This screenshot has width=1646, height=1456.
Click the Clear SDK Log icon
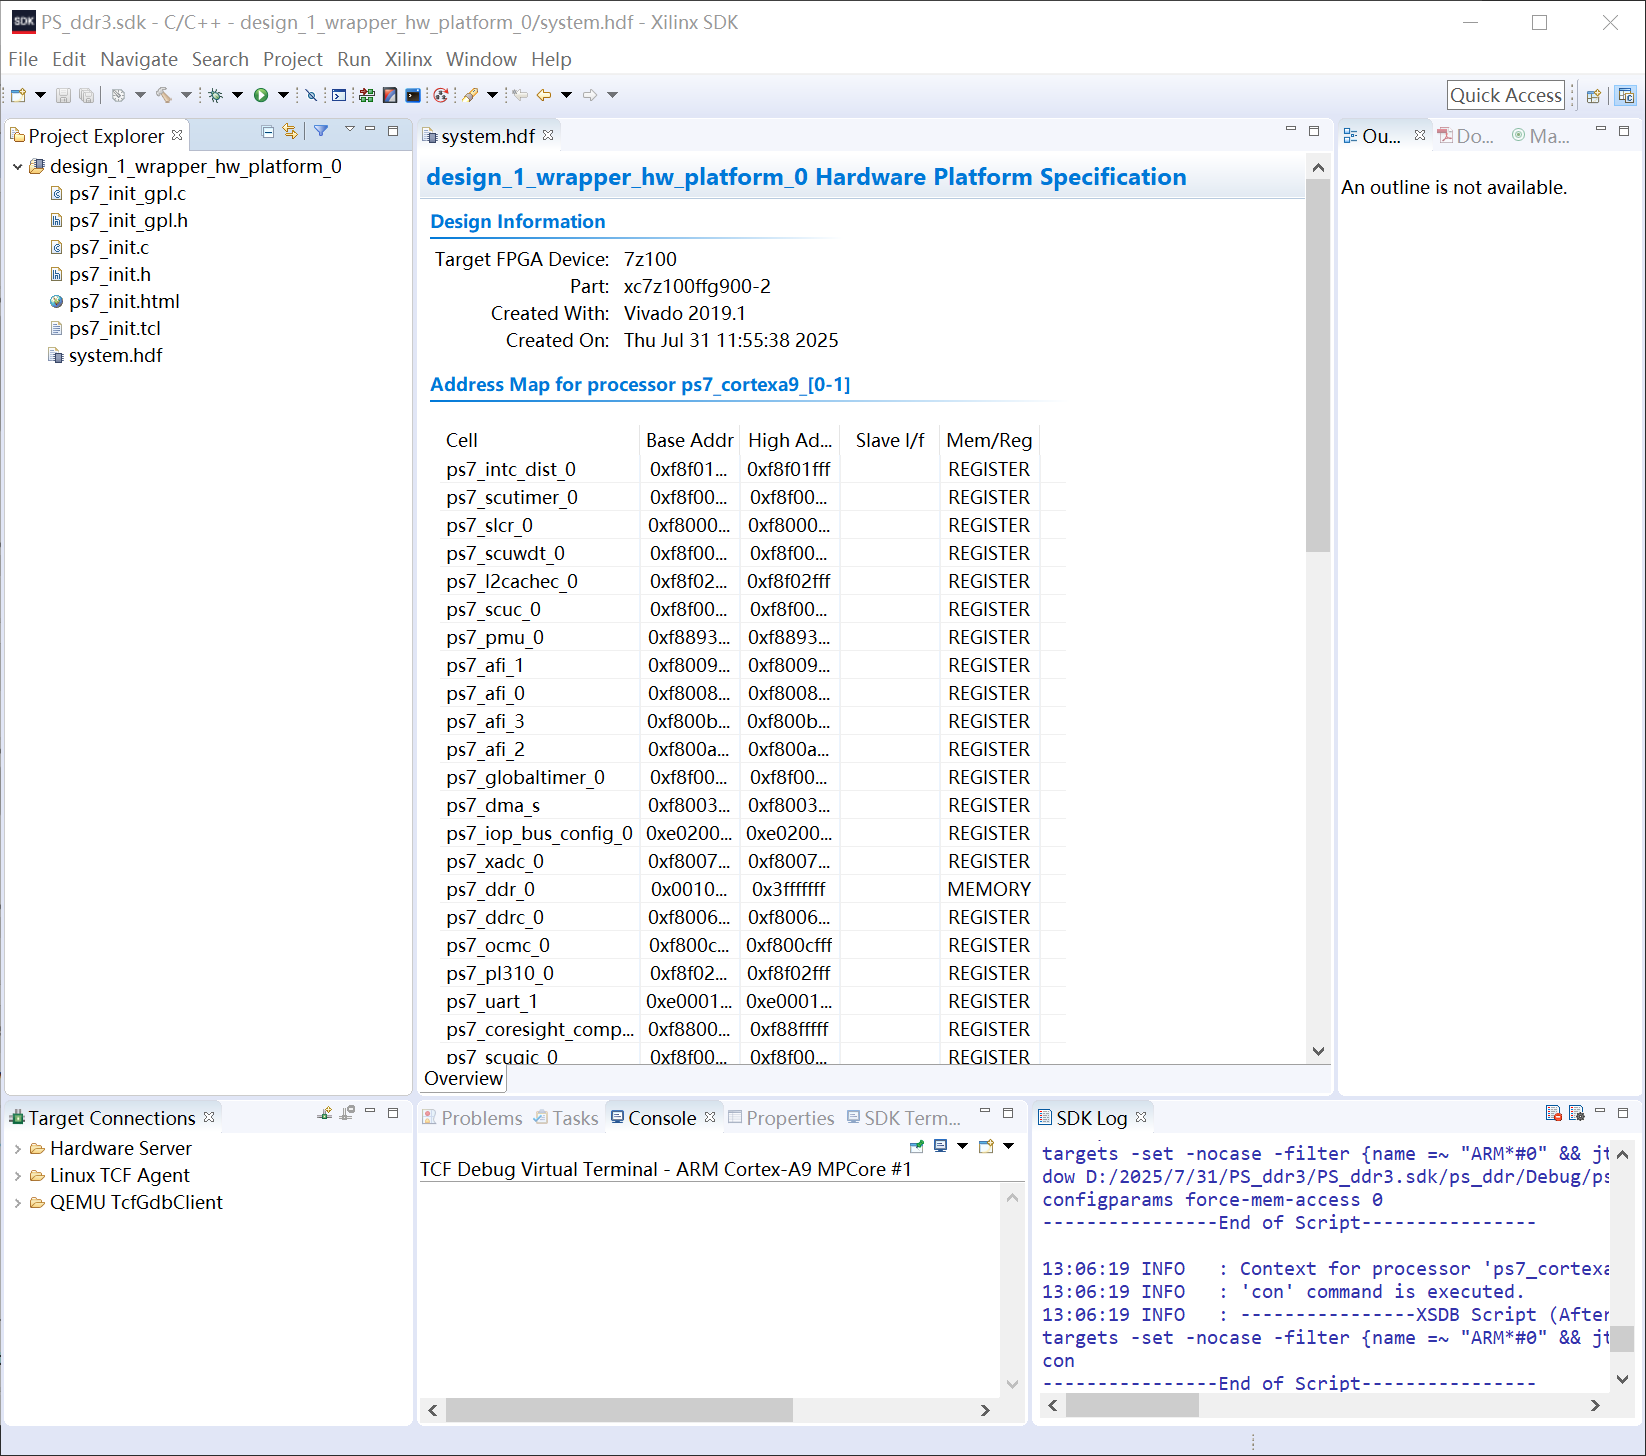click(x=1553, y=1113)
